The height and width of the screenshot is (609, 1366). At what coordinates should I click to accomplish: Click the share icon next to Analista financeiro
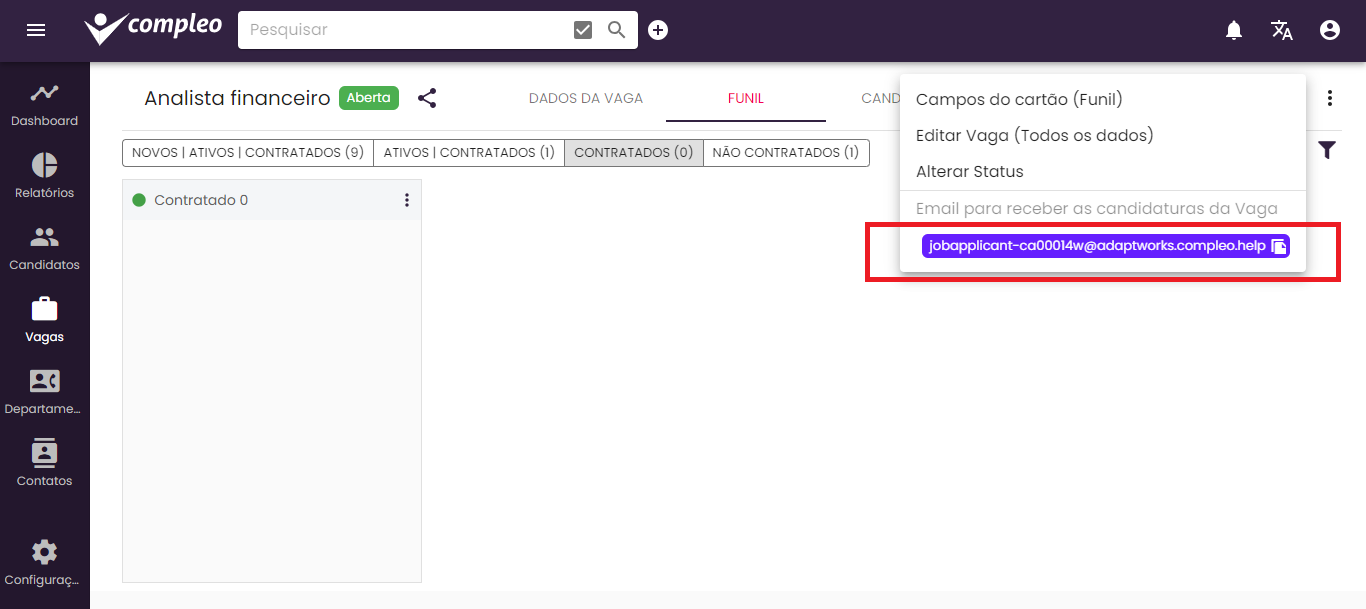click(x=428, y=98)
